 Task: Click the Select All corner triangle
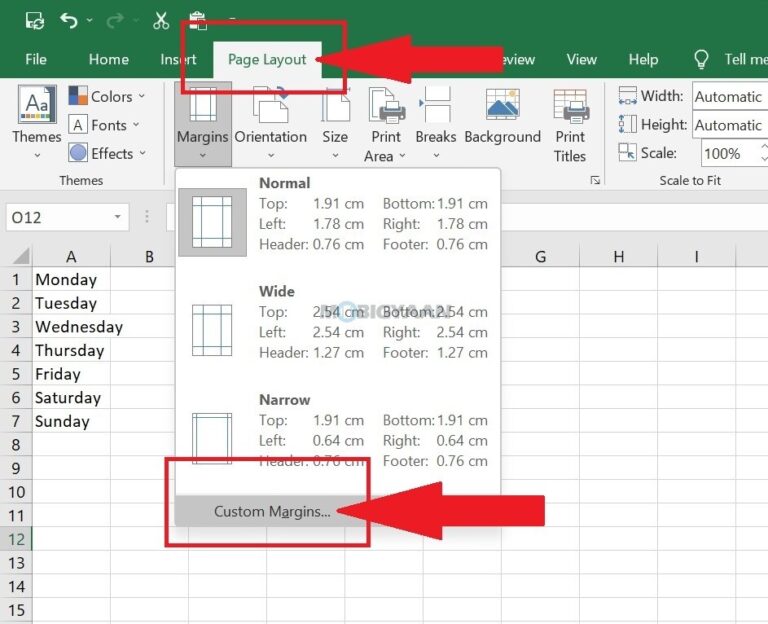point(21,256)
